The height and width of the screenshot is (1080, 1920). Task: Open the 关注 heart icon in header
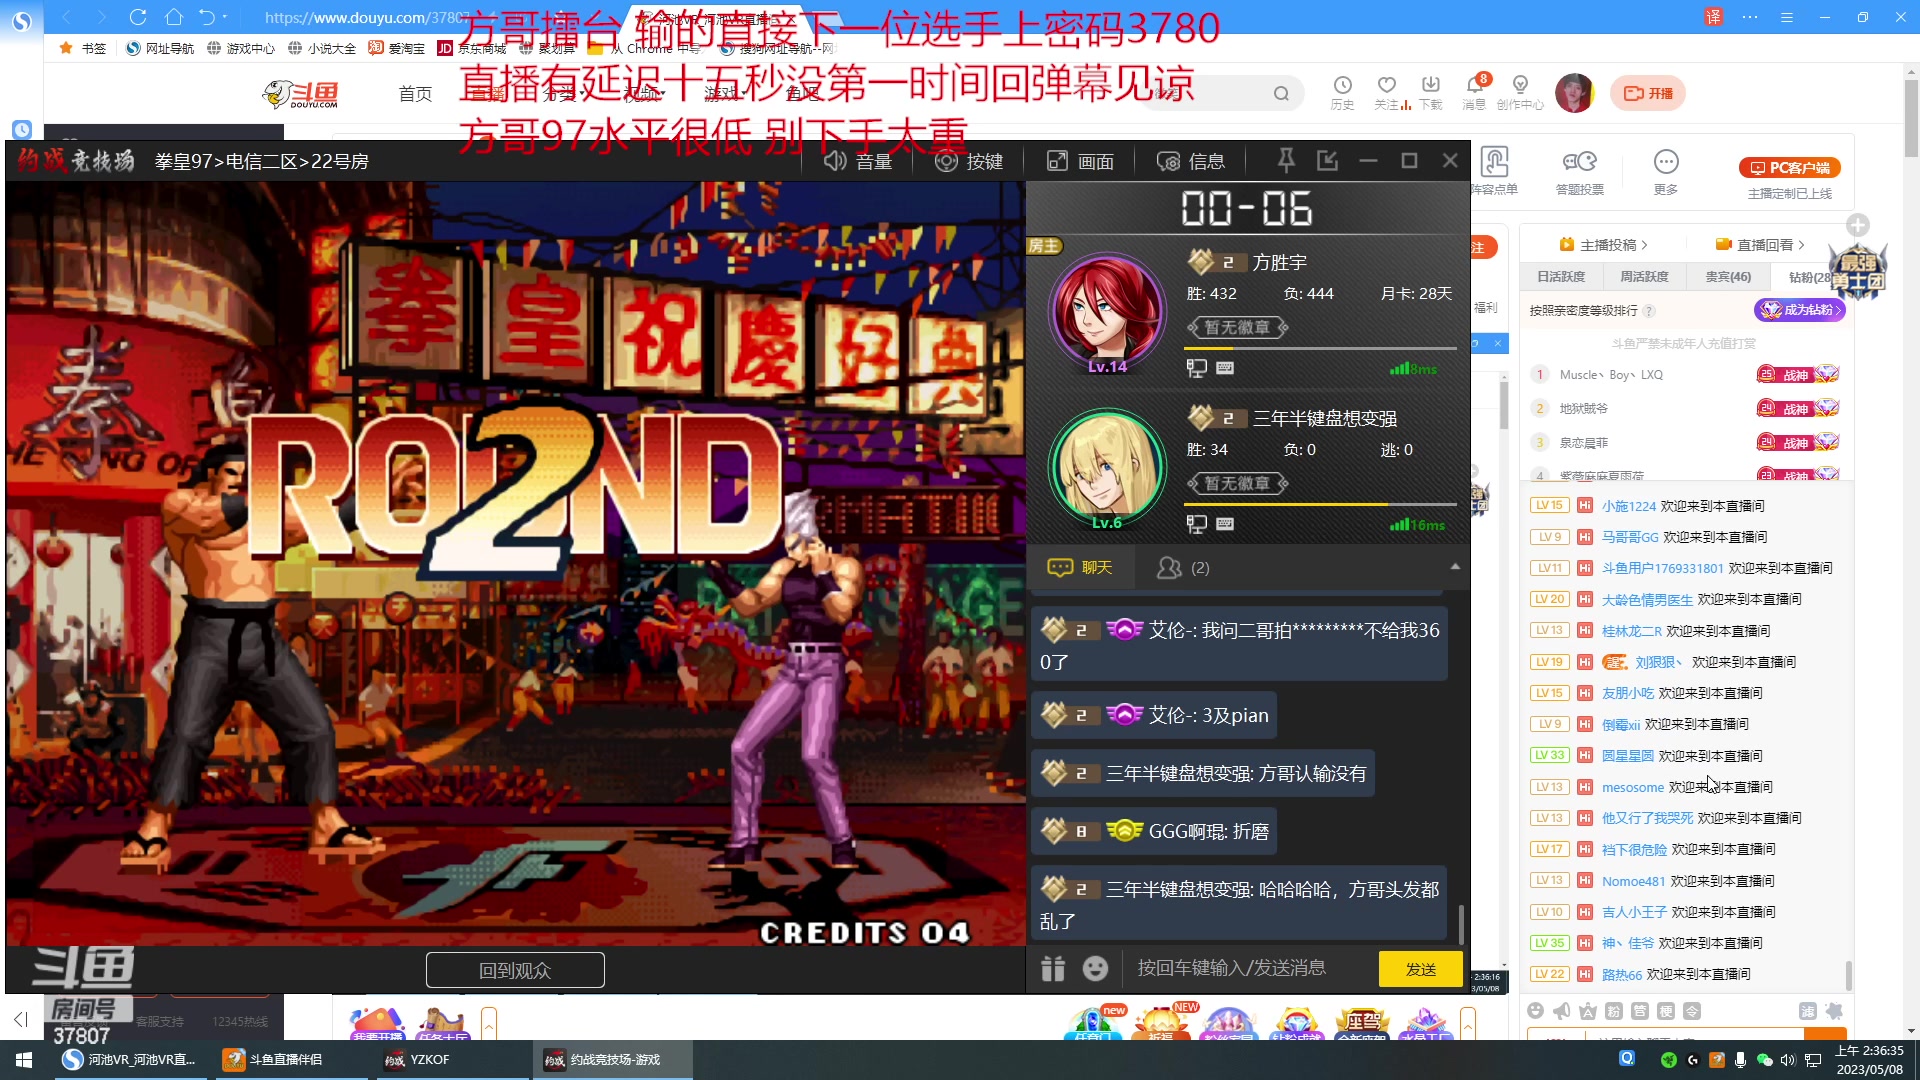(x=1386, y=92)
